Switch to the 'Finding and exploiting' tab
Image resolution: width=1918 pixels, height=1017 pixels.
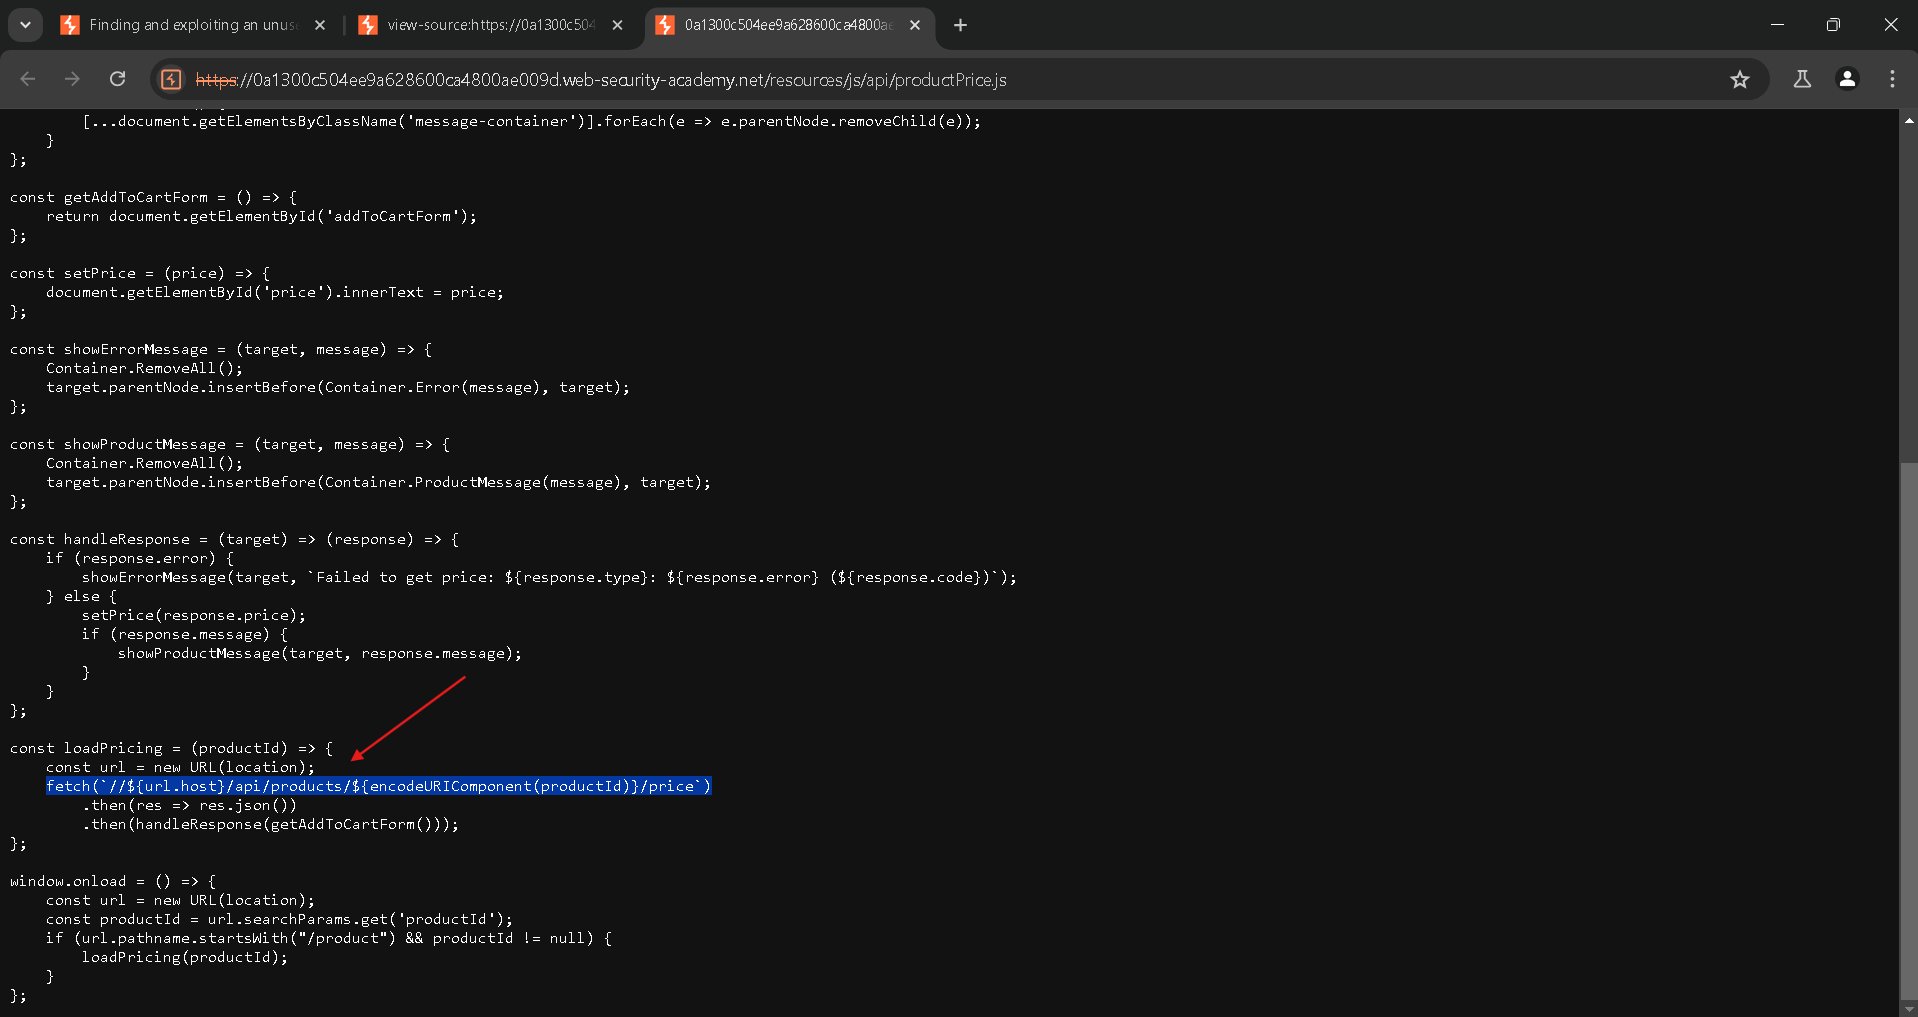[x=190, y=25]
